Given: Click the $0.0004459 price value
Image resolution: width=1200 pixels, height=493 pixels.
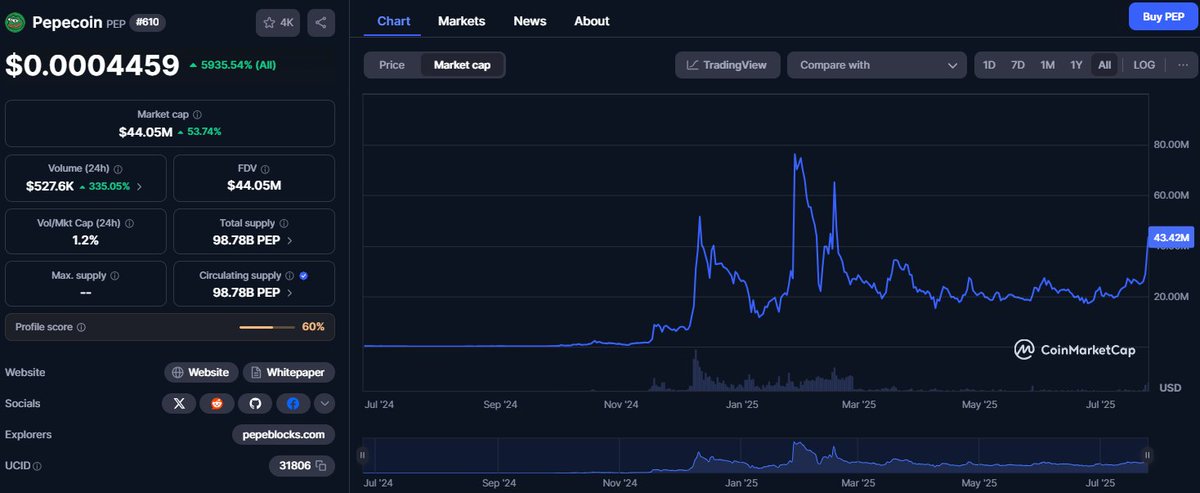Looking at the screenshot, I should click(x=93, y=65).
